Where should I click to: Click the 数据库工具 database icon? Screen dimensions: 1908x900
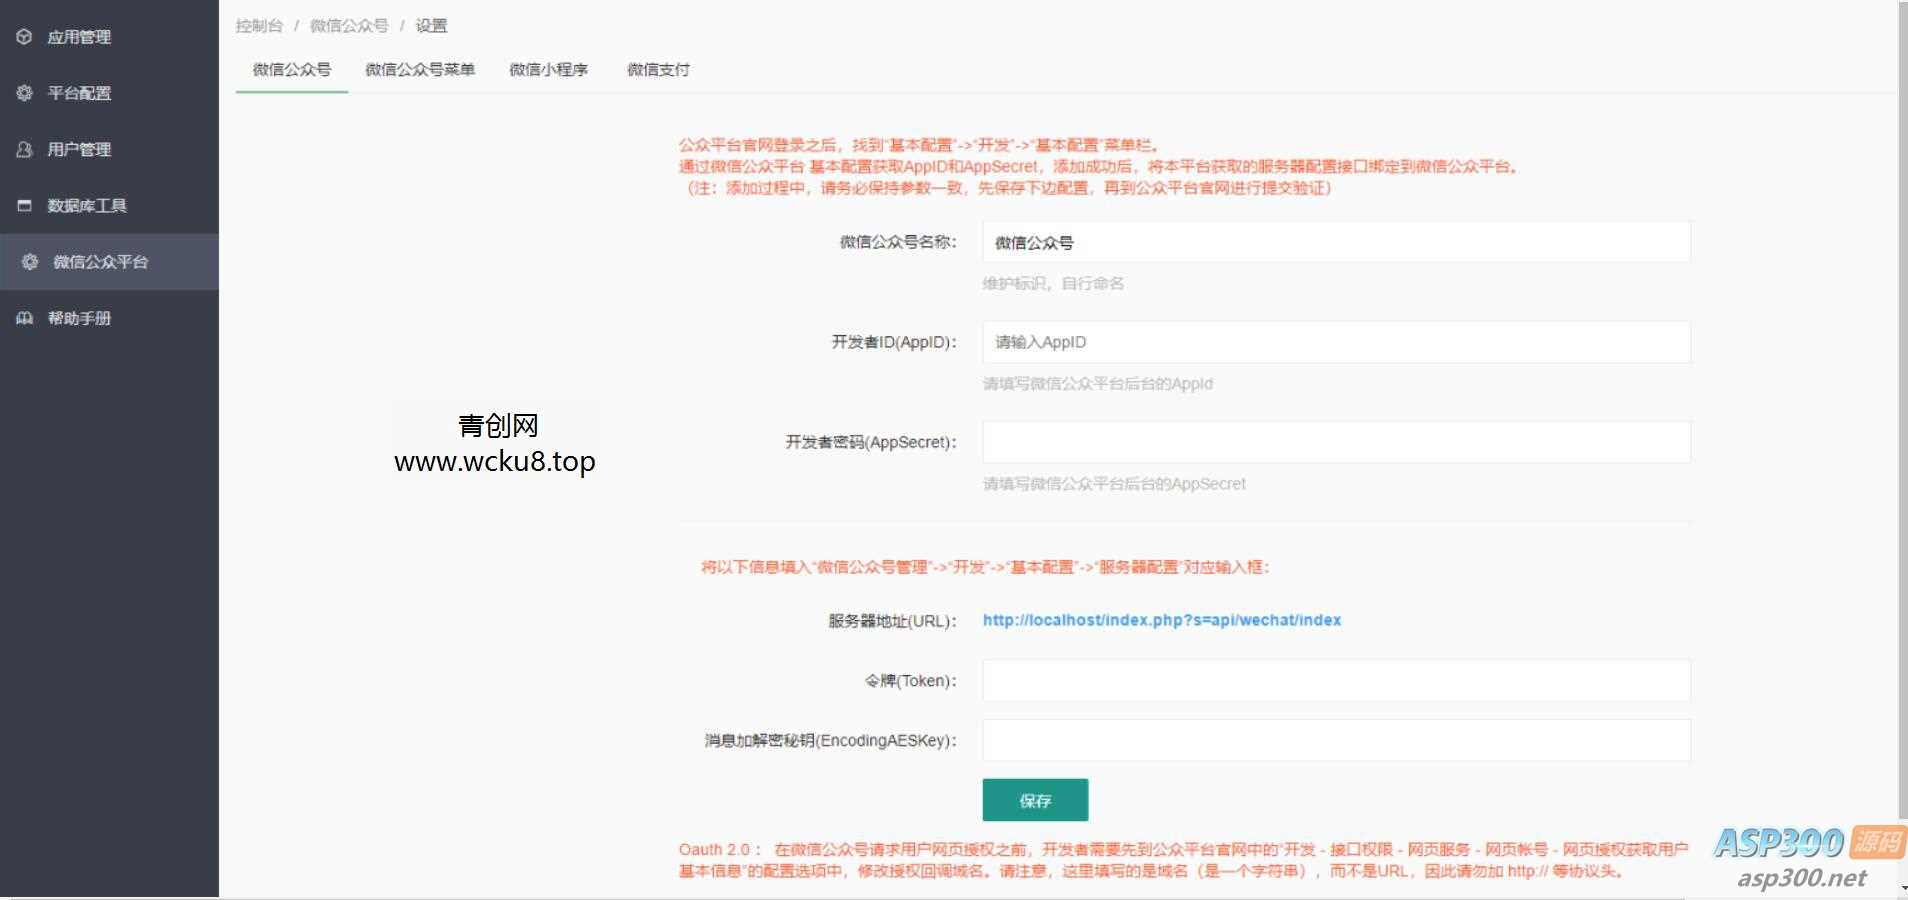coord(24,205)
